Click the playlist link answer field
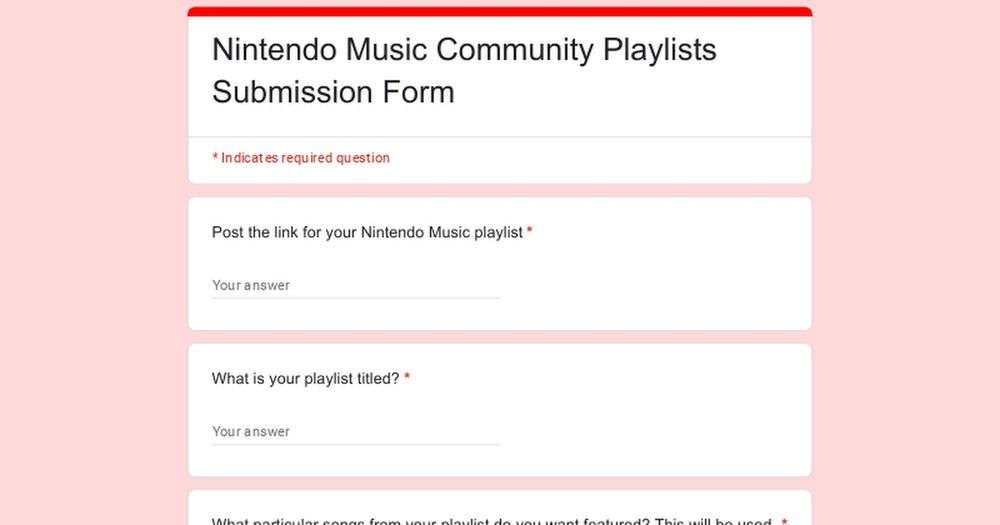Screen dimensions: 1000x525 (355, 285)
